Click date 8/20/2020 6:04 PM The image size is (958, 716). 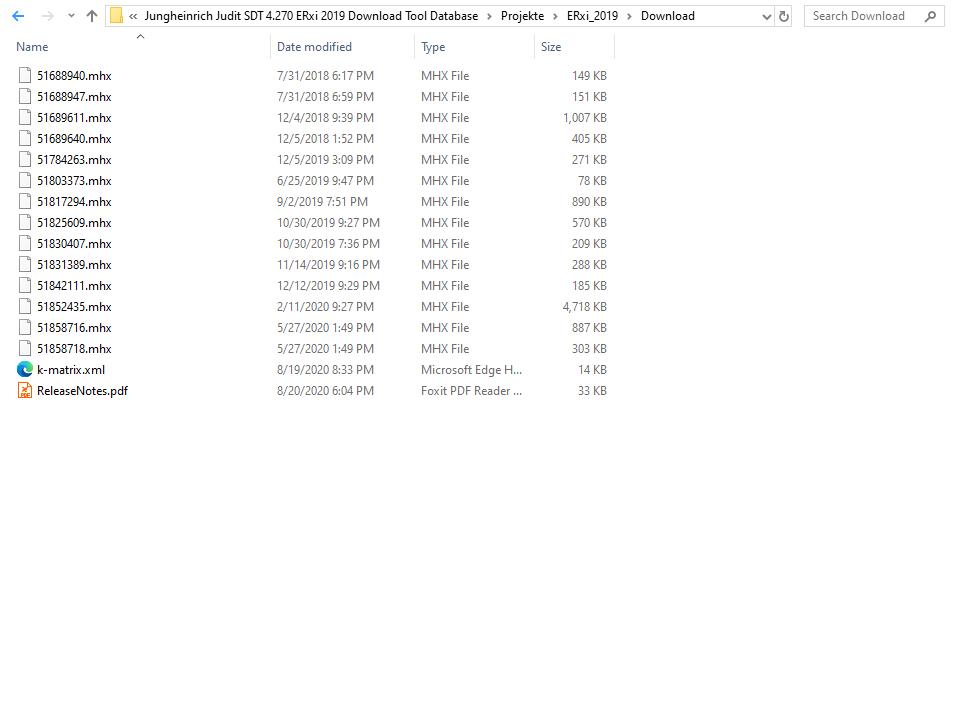[x=325, y=390]
